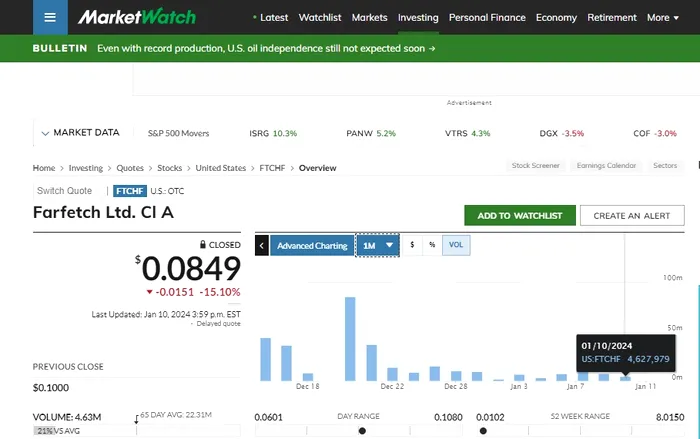The height and width of the screenshot is (439, 700).
Task: Click Add to Watchlist button
Action: (x=520, y=215)
